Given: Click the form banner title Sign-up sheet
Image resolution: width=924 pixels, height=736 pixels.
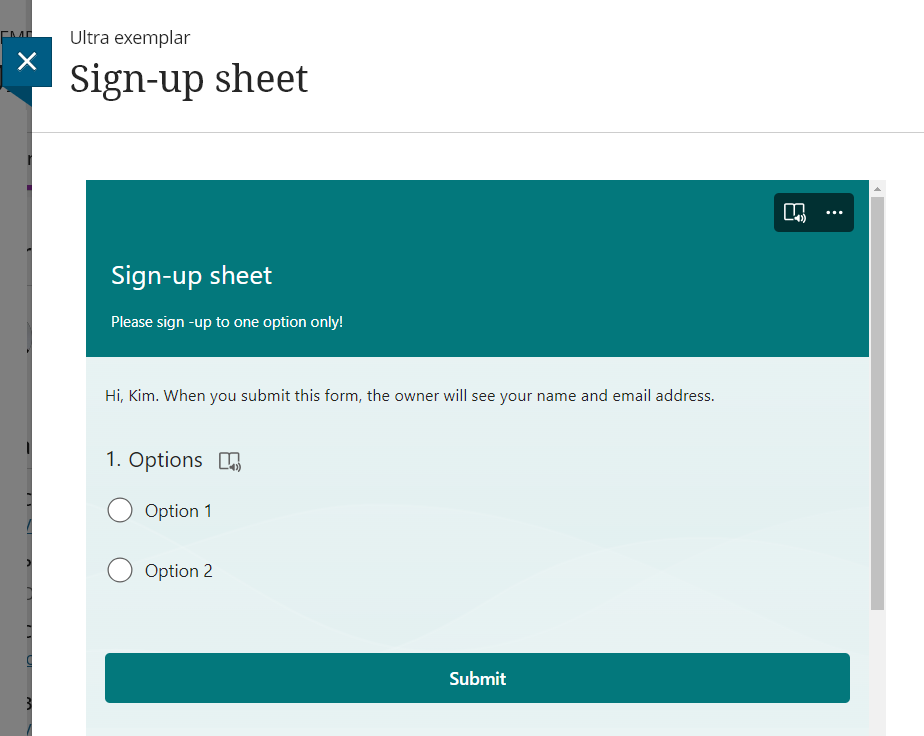Looking at the screenshot, I should point(191,275).
